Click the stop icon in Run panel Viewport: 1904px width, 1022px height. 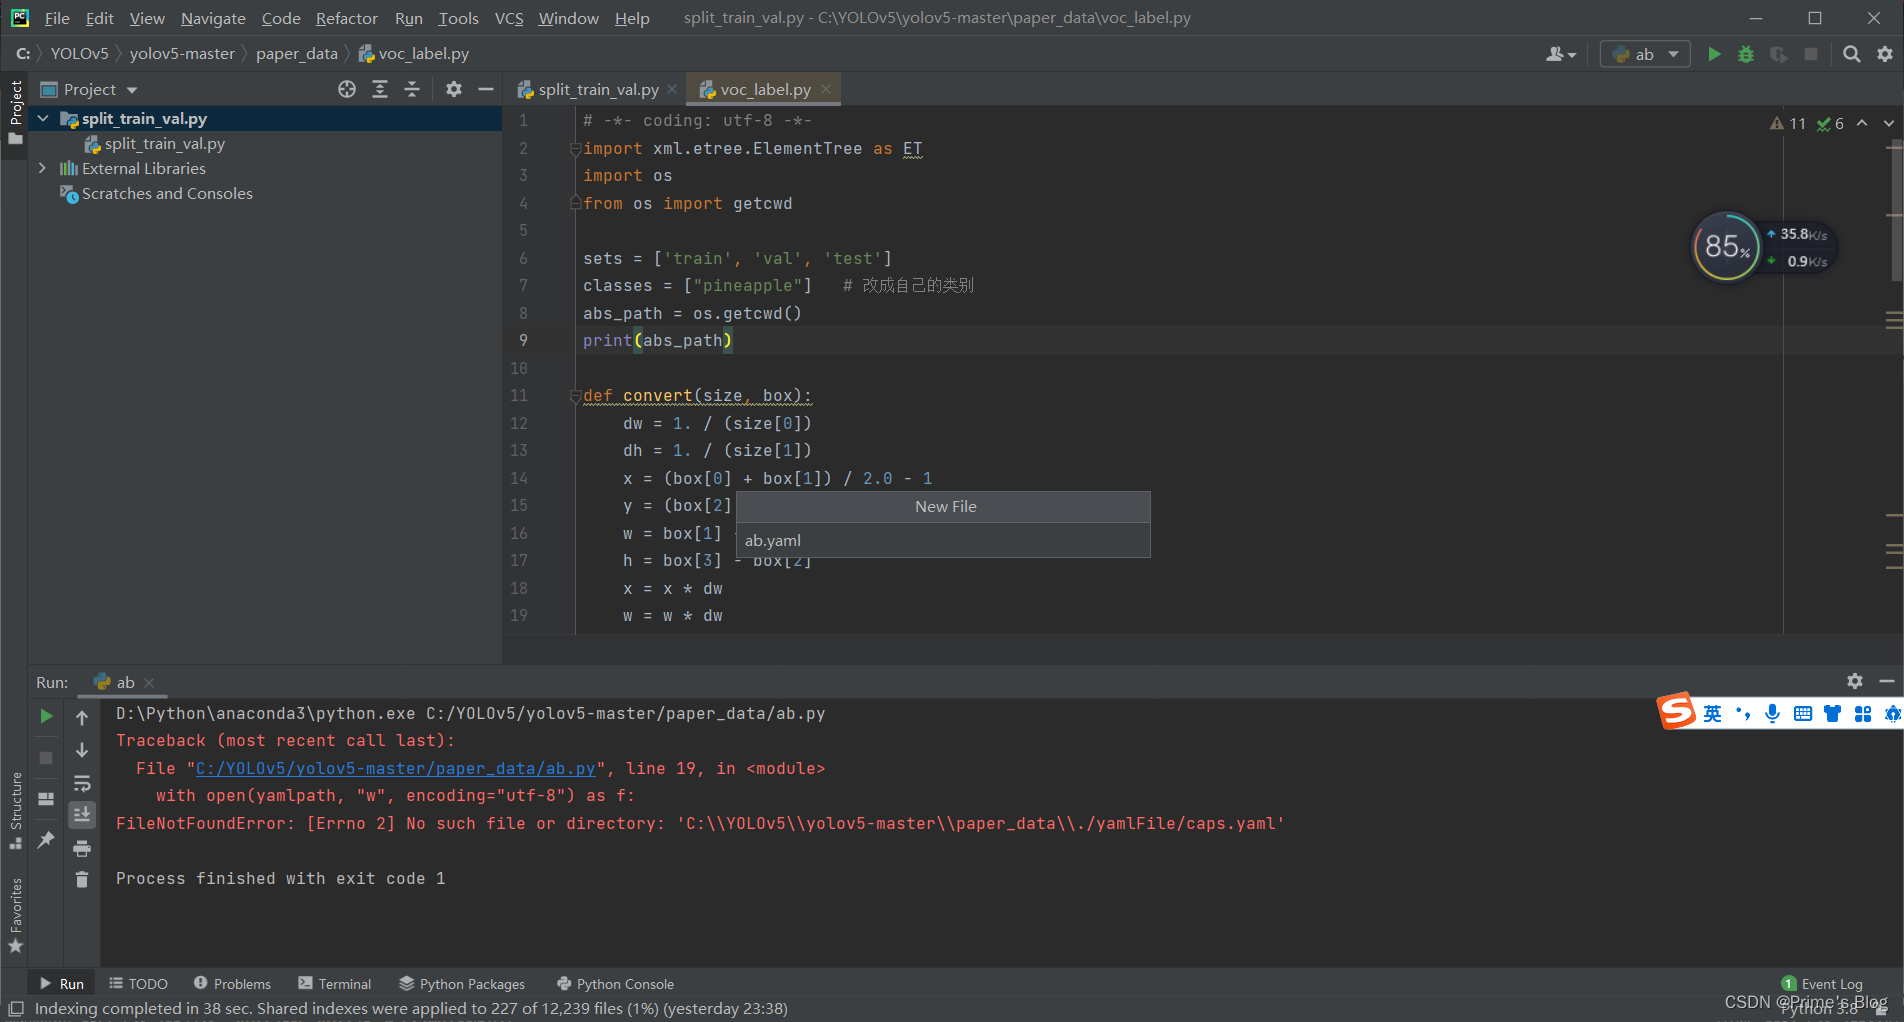point(46,758)
